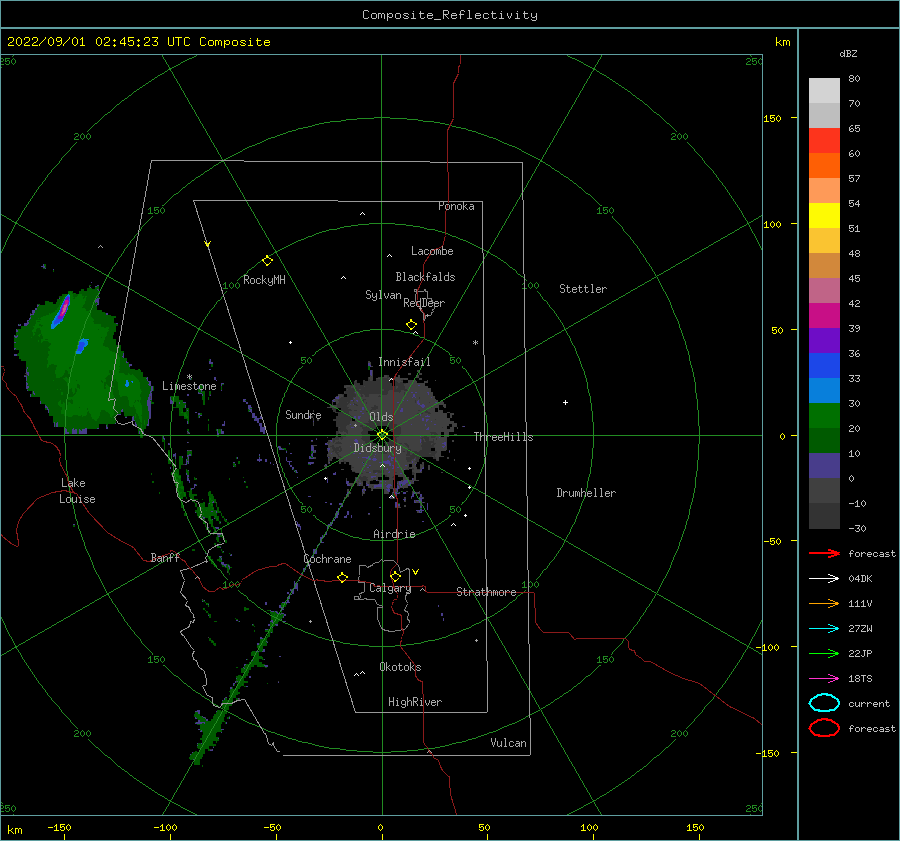Screen dimensions: 900x841
Task: Pick the orange 57-60 dBZ swatch
Action: pyautogui.click(x=824, y=166)
